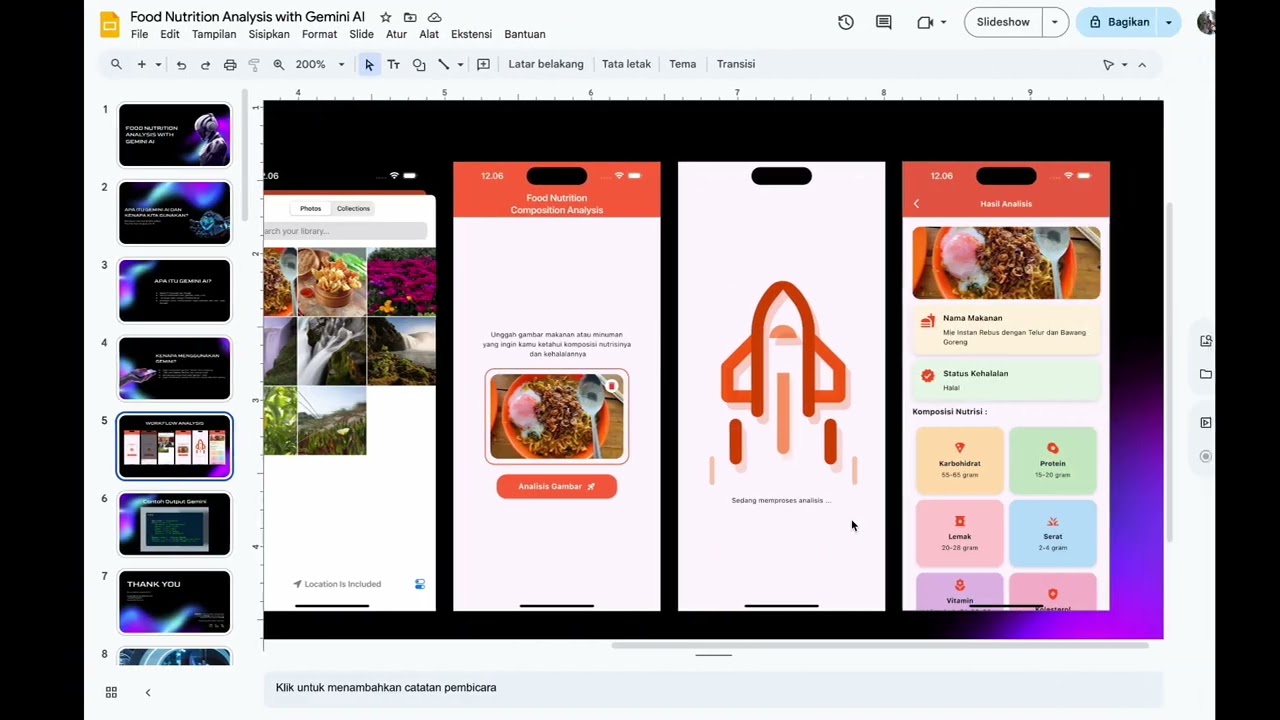
Task: Open the Sisipkan menu
Action: pos(269,34)
